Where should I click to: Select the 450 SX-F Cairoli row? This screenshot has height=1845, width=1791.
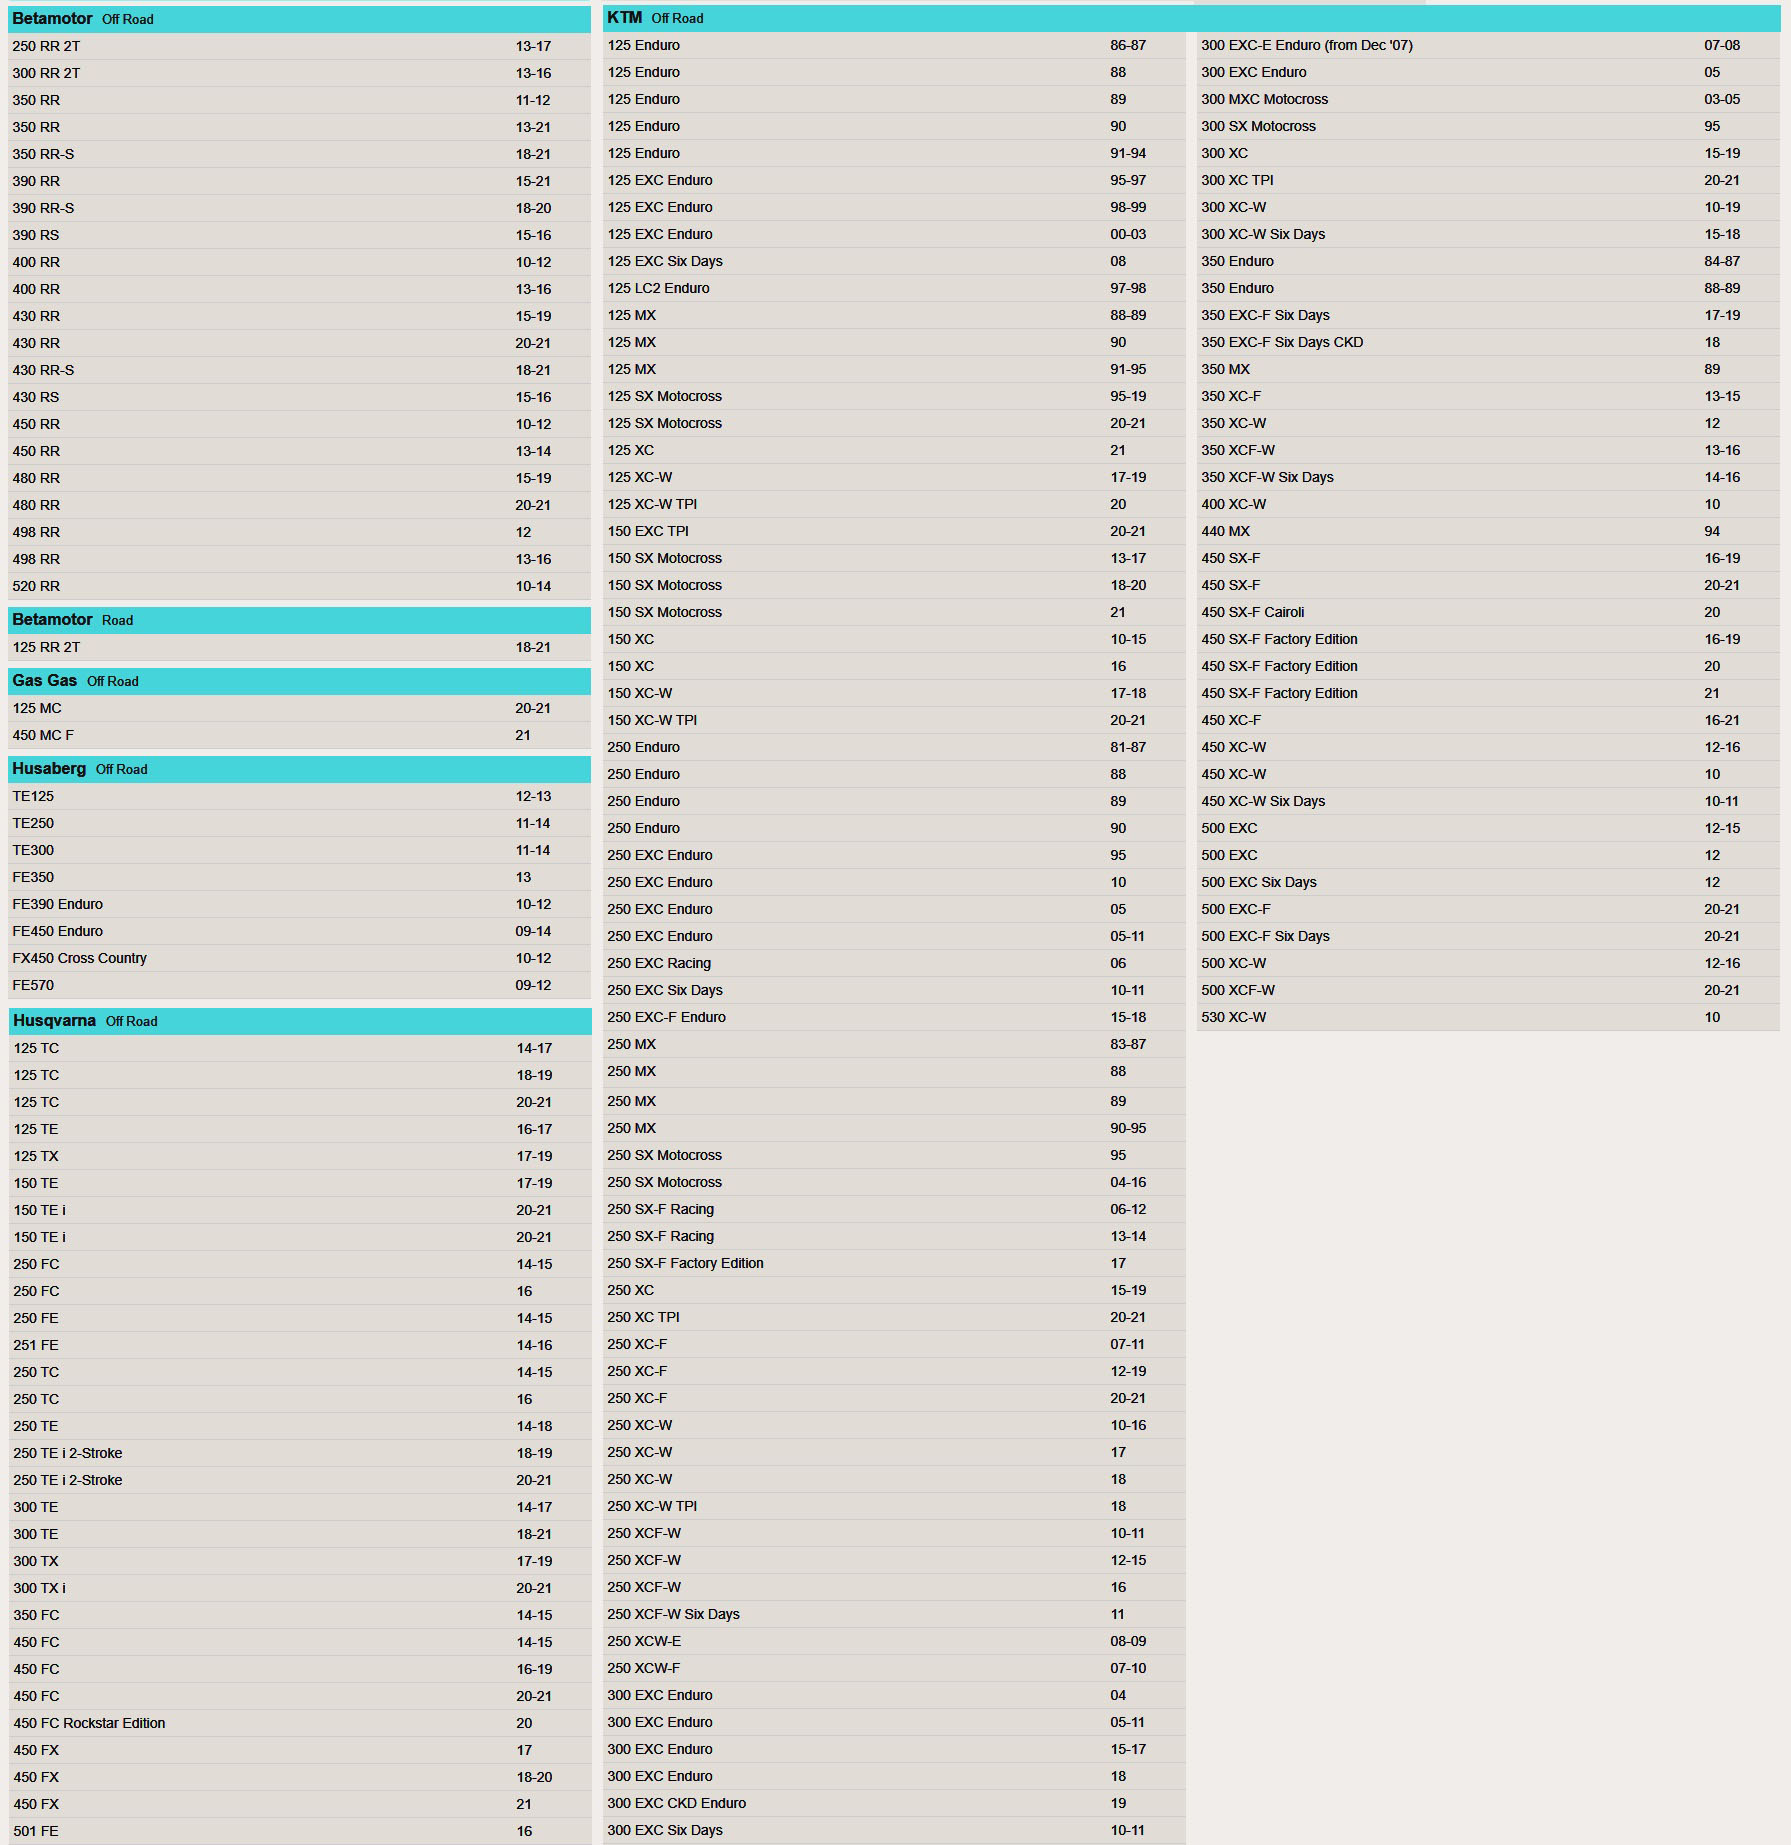tap(1488, 612)
